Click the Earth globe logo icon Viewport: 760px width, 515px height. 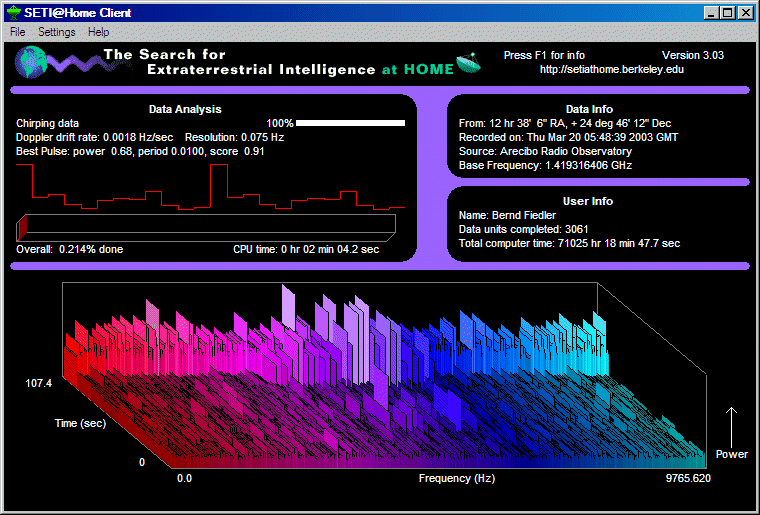click(x=29, y=62)
